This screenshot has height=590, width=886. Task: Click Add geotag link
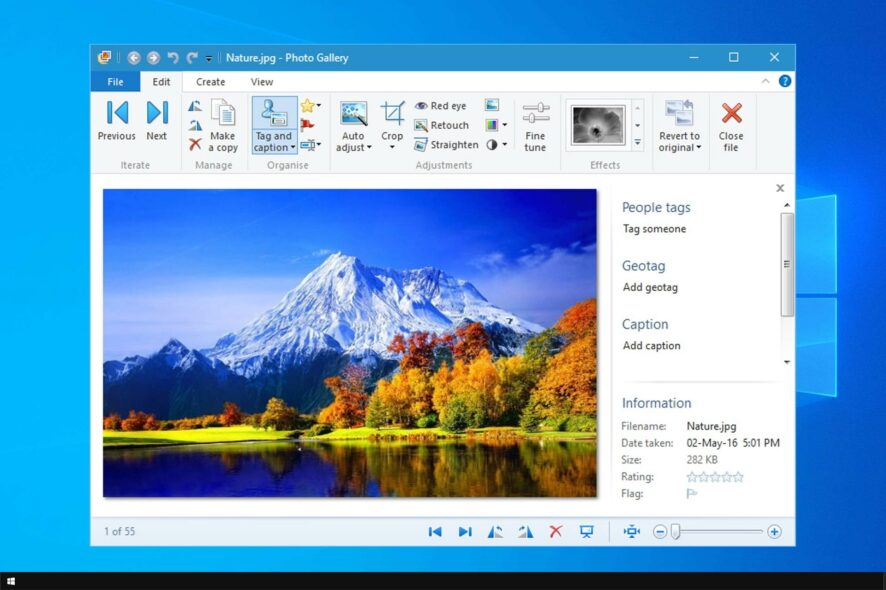[650, 287]
